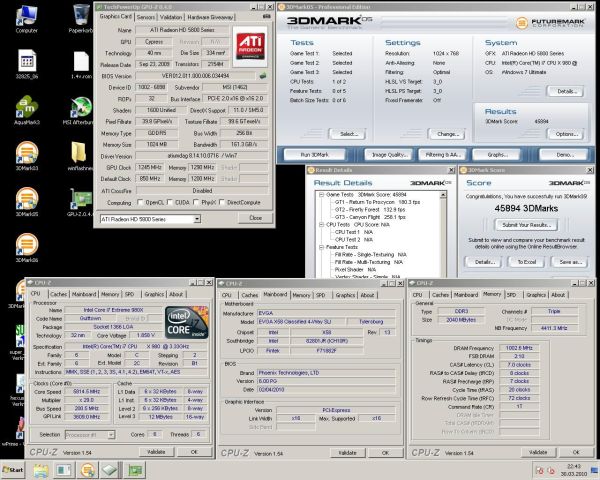600x480 pixels.
Task: Click the GPU-Z BIOS Version field
Action: pos(195,76)
